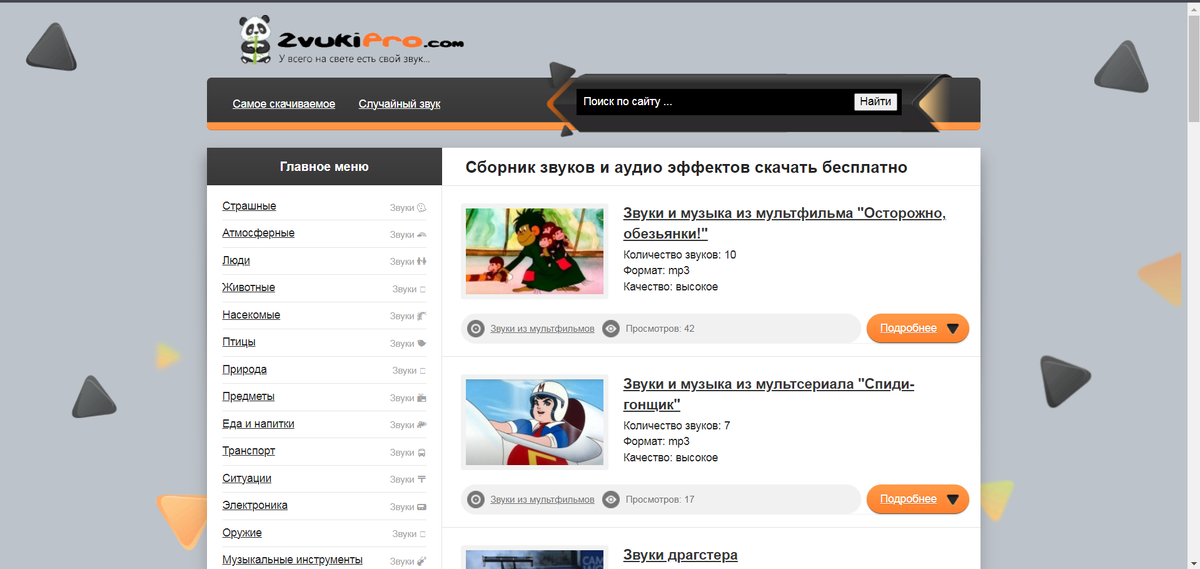This screenshot has height=569, width=1200.
Task: Click the category disc icon under the Спиди-гонщик card
Action: pos(476,499)
